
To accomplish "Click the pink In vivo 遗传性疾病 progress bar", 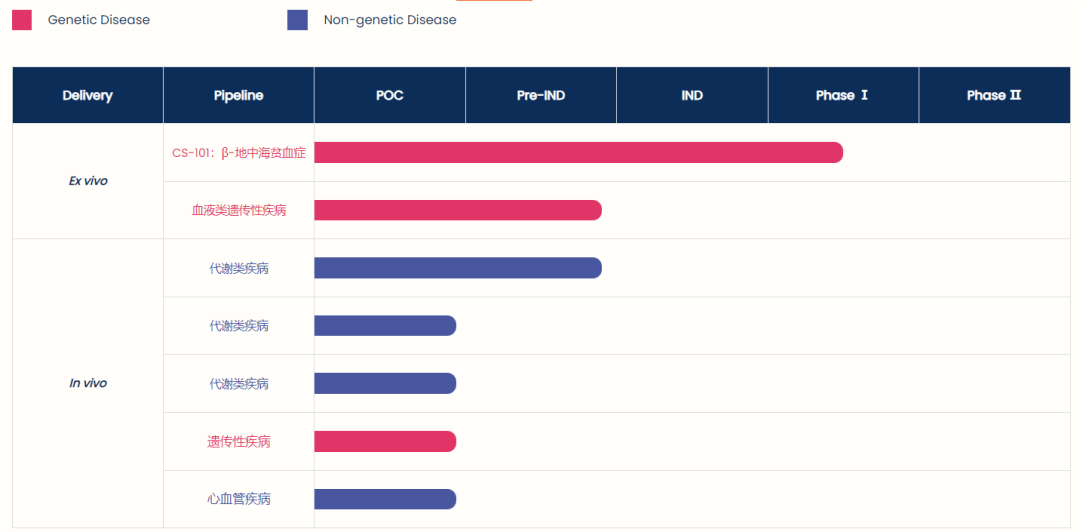I will pos(385,441).
